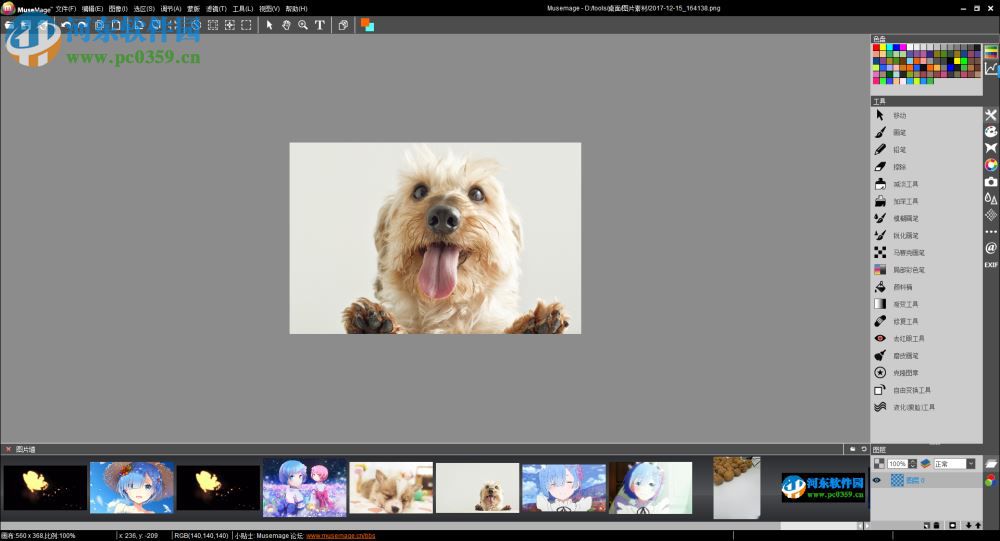Open the 帮助(H) Help menu
The image size is (1000, 541).
(296, 8)
